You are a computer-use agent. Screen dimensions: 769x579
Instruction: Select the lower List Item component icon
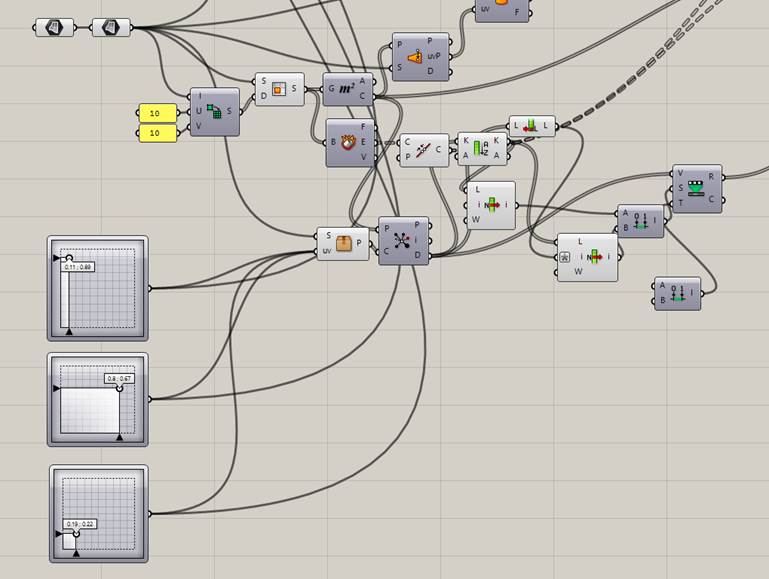pyautogui.click(x=590, y=257)
